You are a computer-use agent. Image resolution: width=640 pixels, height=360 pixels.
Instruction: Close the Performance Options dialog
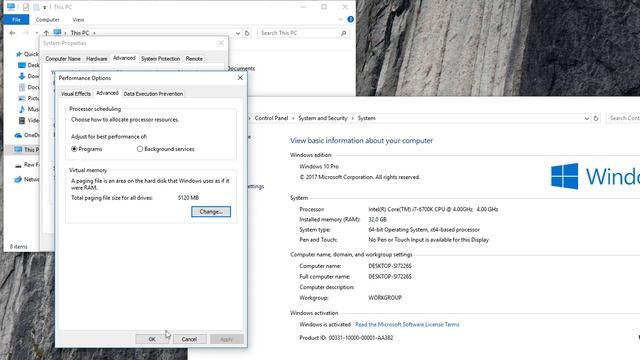pos(240,78)
